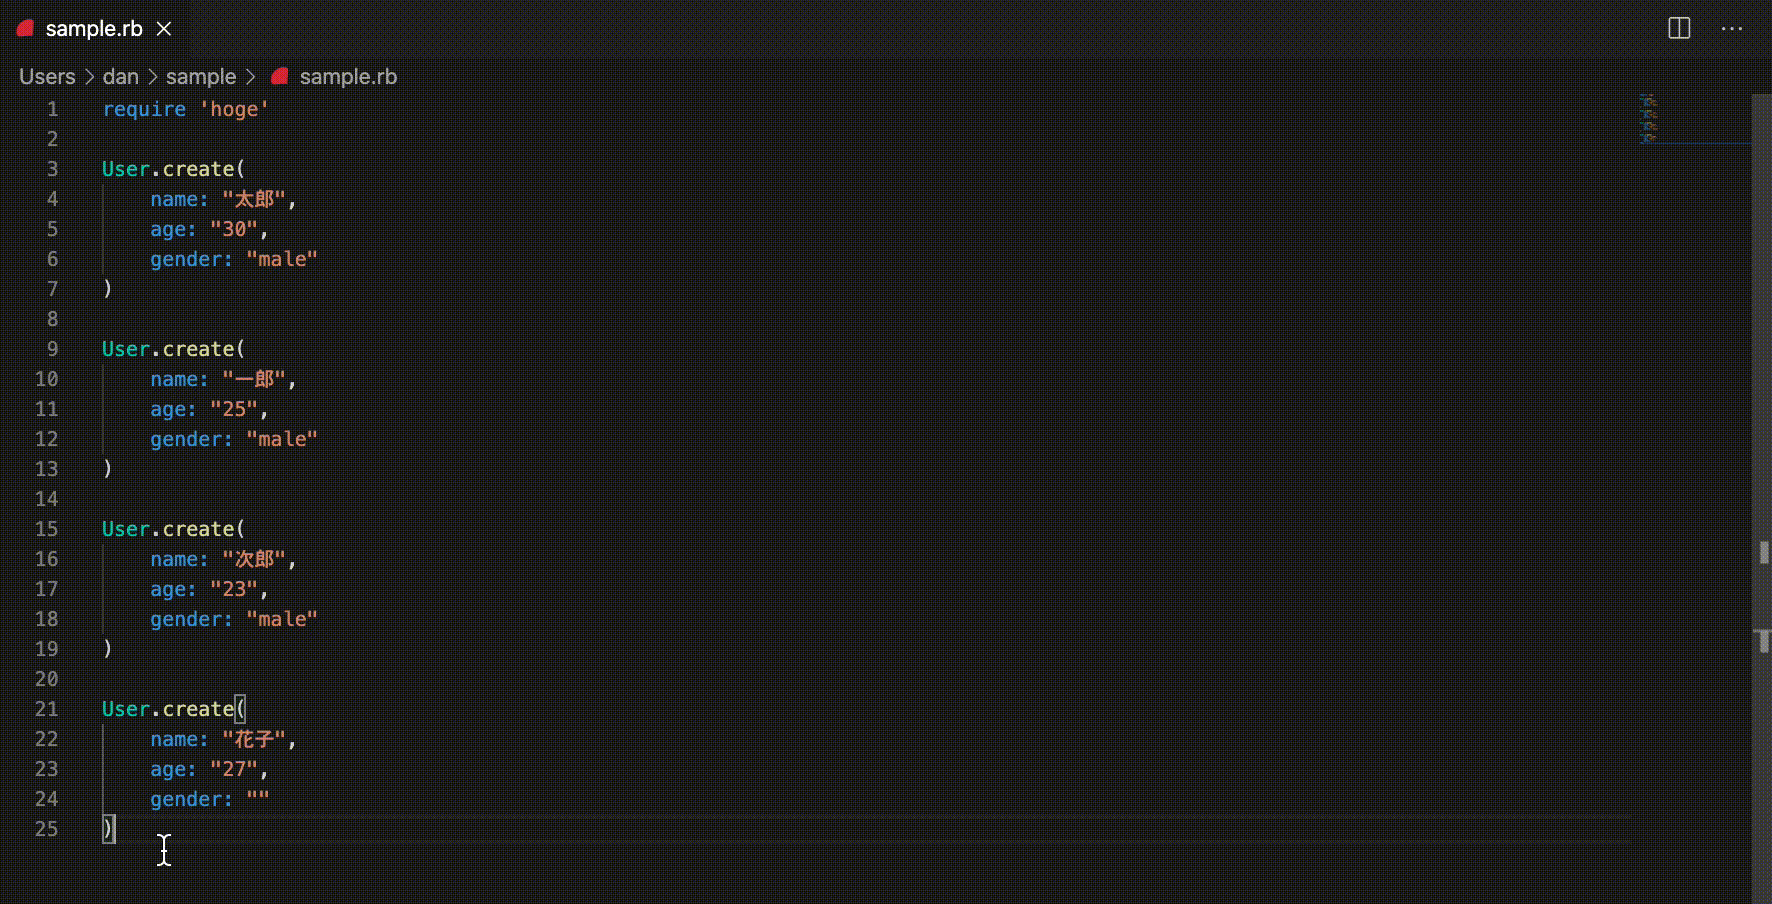Close the sample.rb tab
The image size is (1772, 904).
(x=164, y=29)
